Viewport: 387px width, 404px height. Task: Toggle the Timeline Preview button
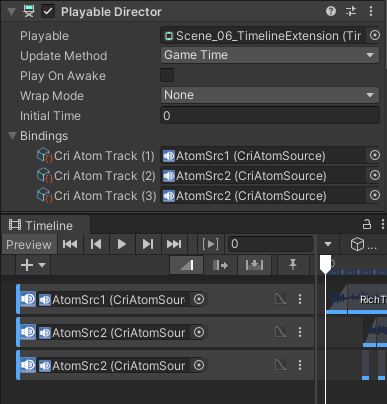pos(29,245)
